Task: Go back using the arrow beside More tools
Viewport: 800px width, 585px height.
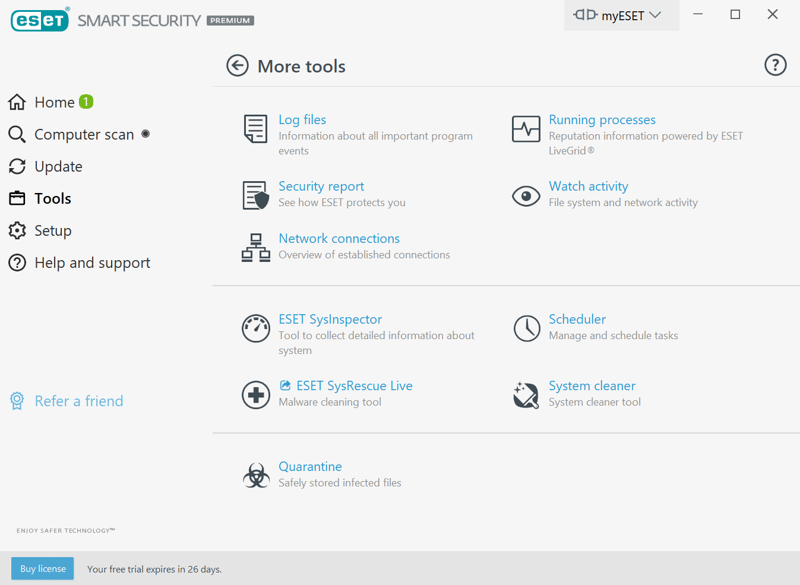Action: click(237, 66)
